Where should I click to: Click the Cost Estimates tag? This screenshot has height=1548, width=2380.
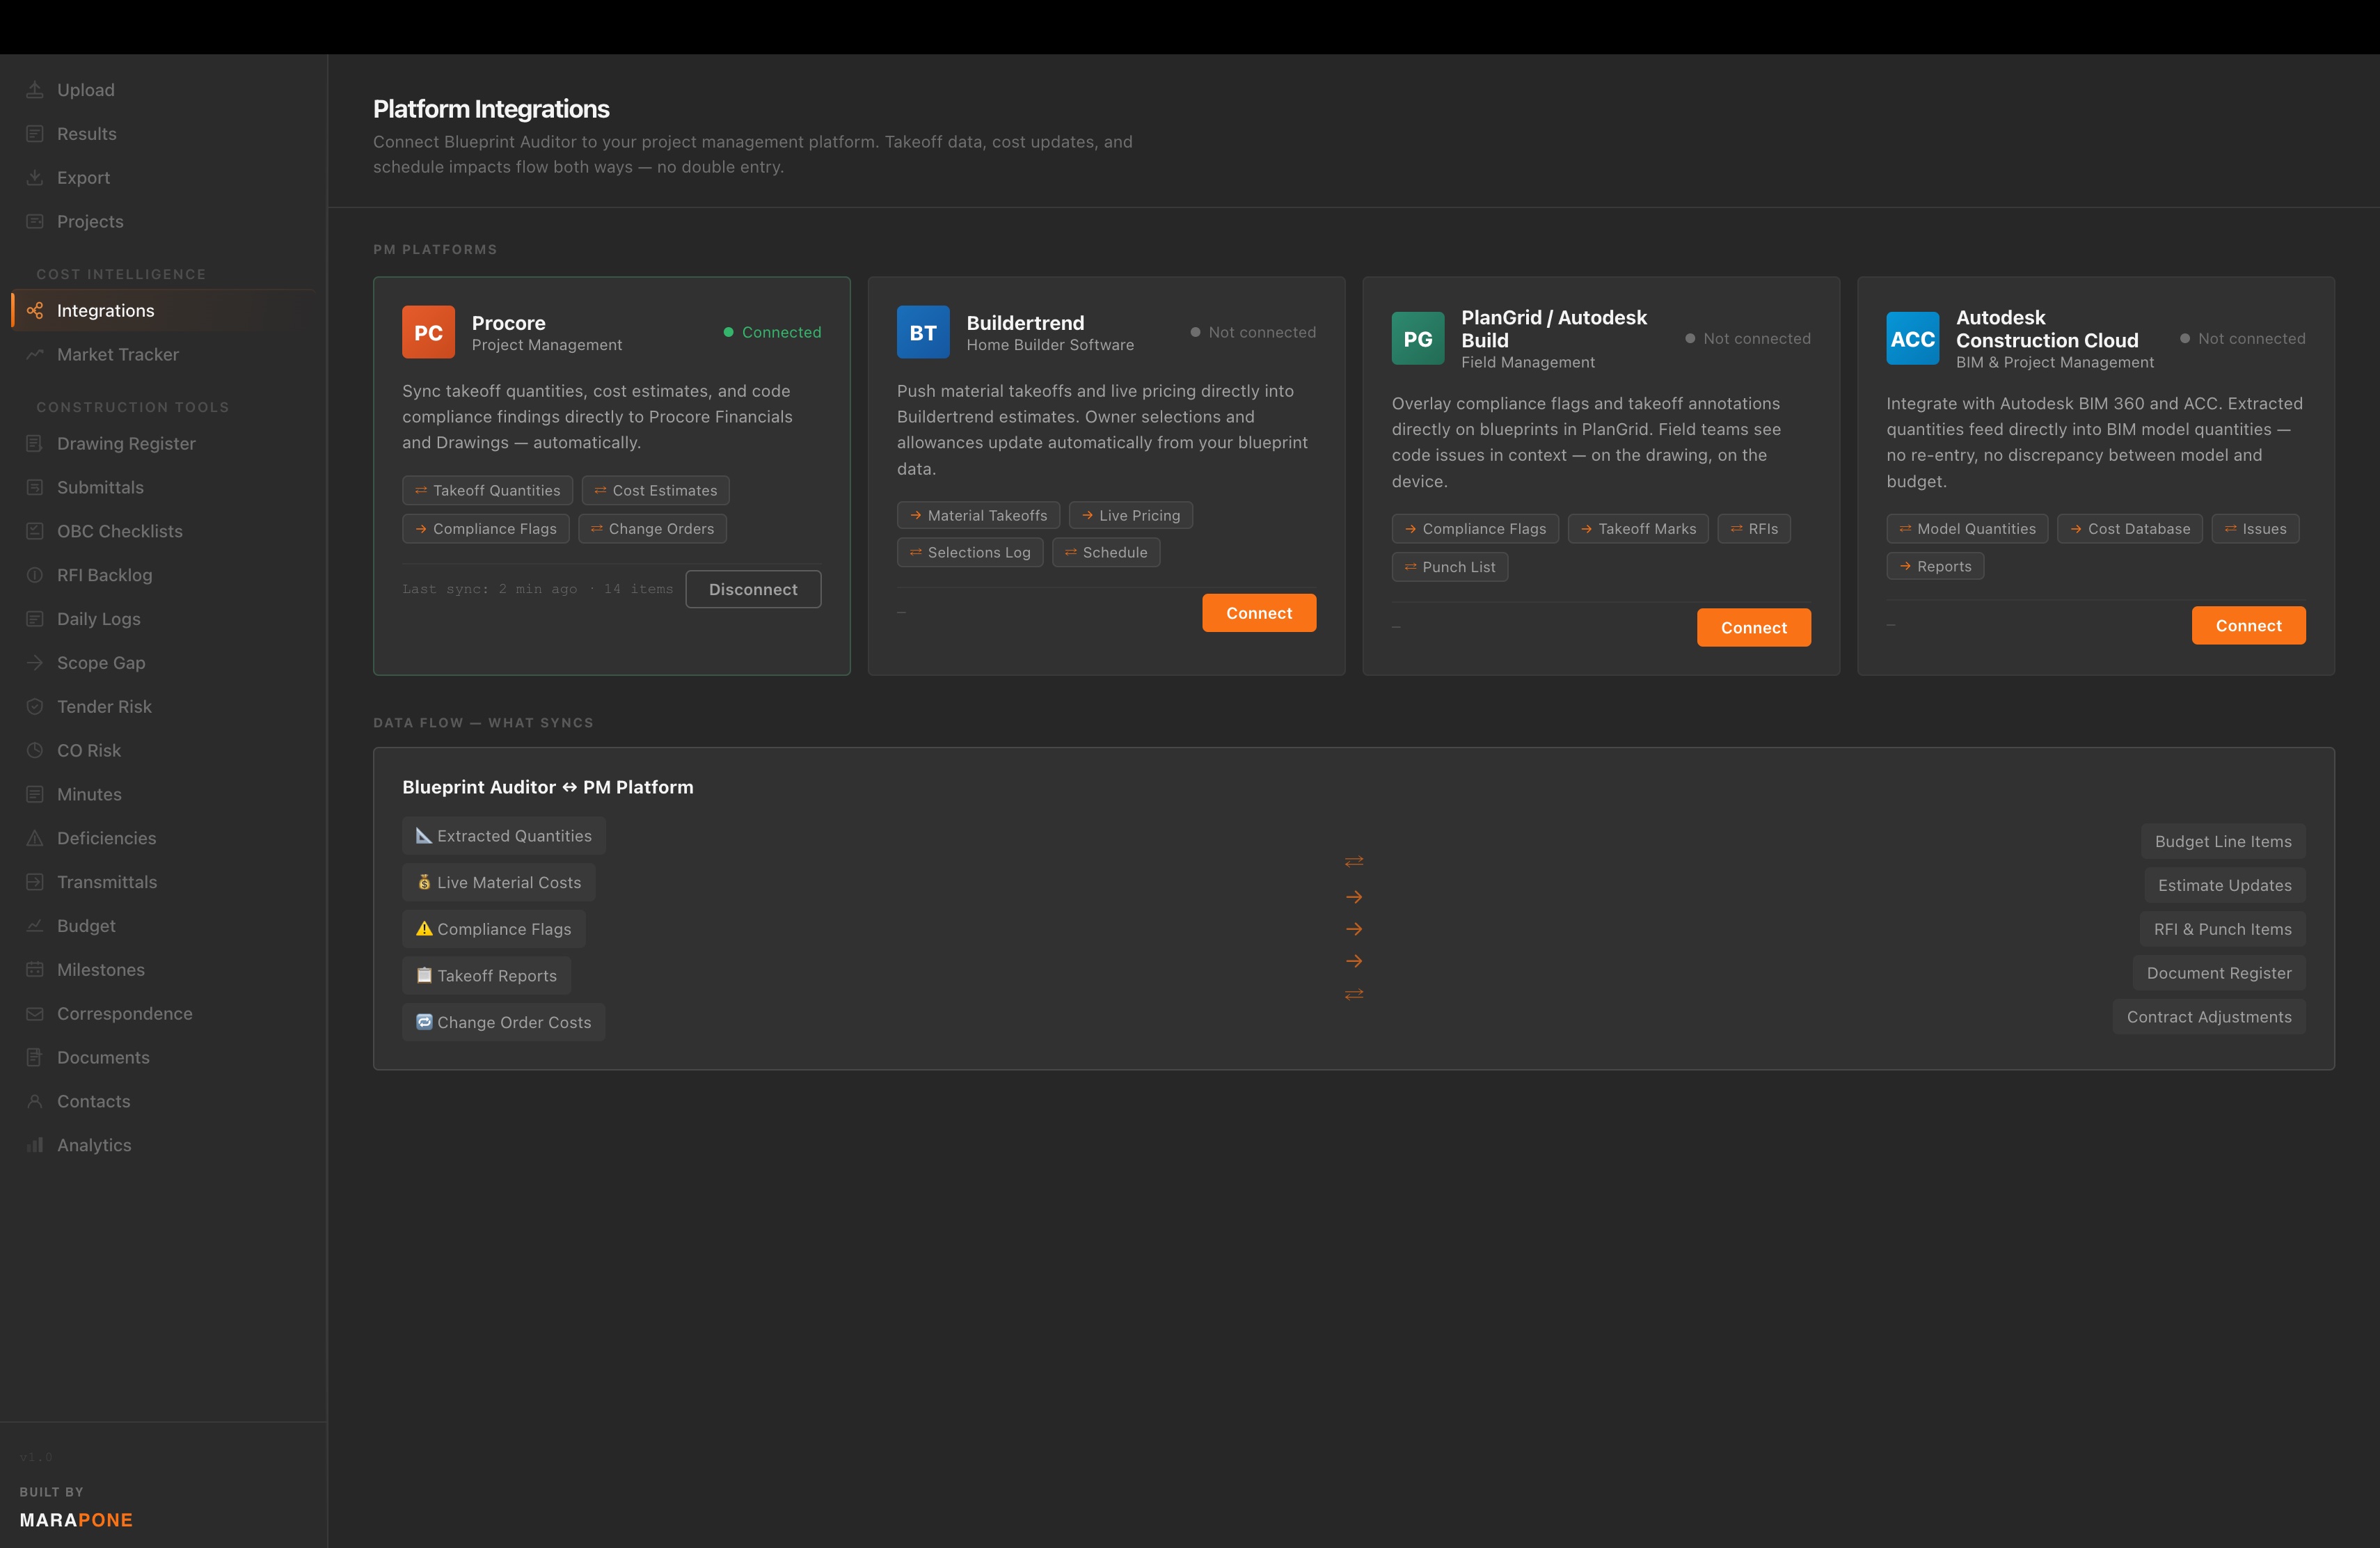pos(656,491)
